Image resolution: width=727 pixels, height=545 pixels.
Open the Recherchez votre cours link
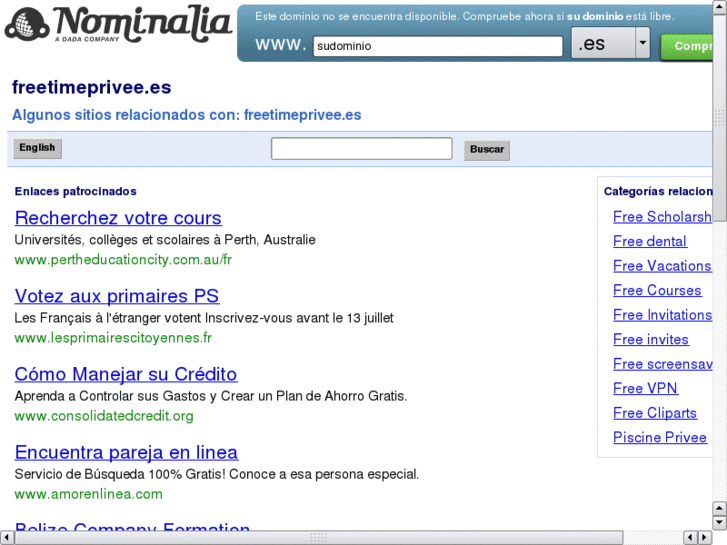118,218
